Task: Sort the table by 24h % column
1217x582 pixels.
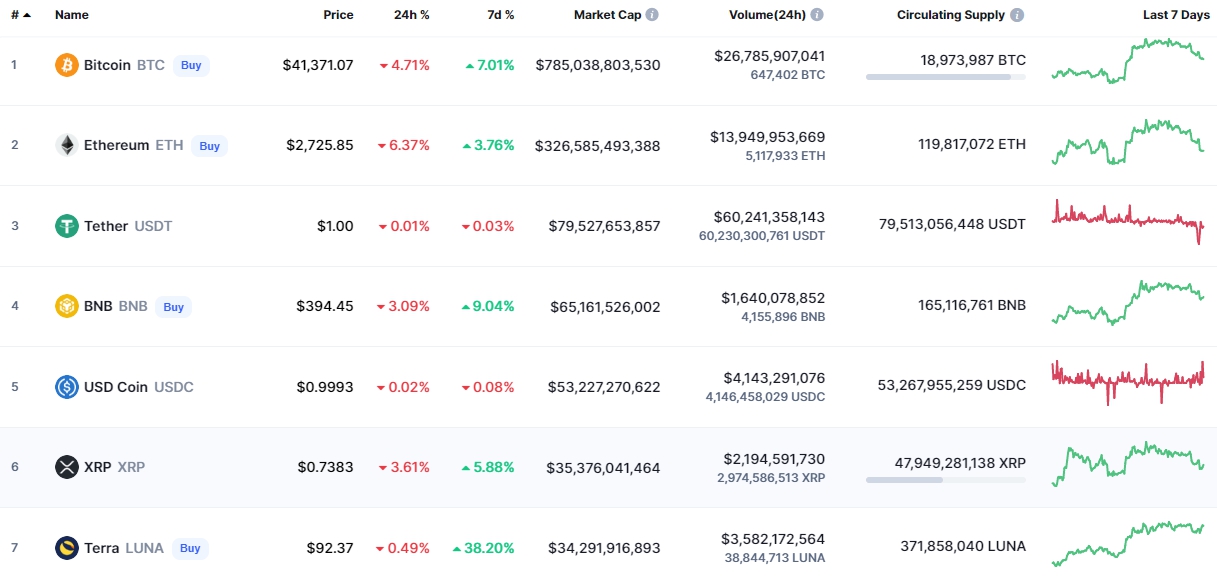Action: pyautogui.click(x=412, y=15)
